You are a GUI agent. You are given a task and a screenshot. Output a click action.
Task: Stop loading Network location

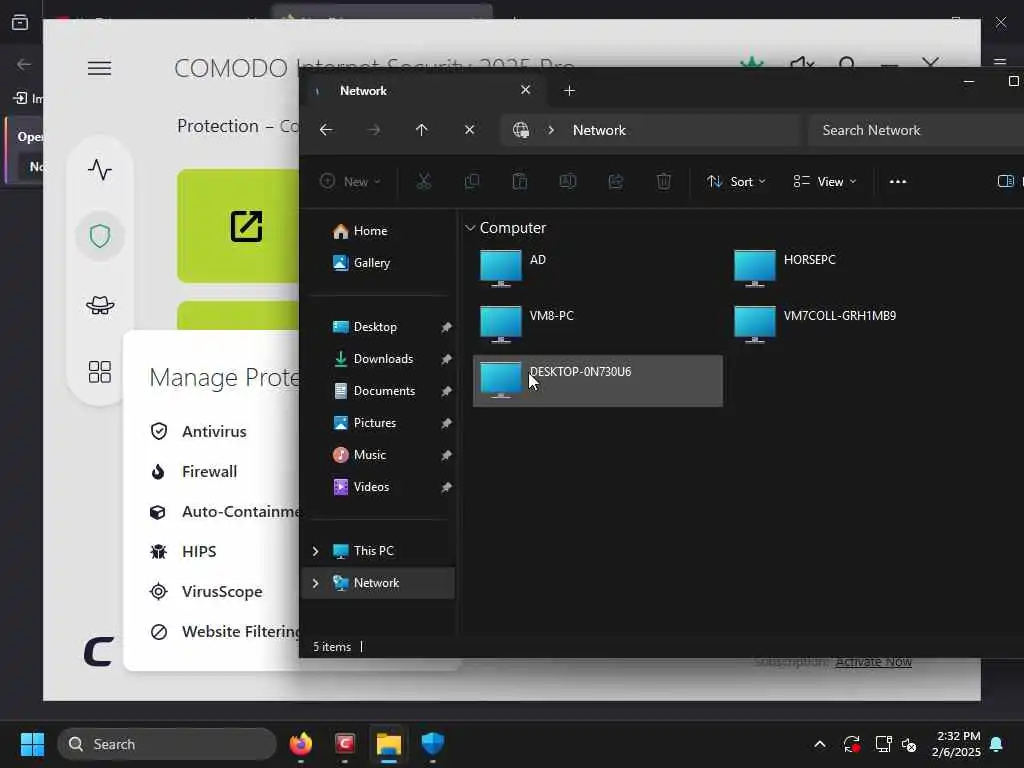(470, 130)
